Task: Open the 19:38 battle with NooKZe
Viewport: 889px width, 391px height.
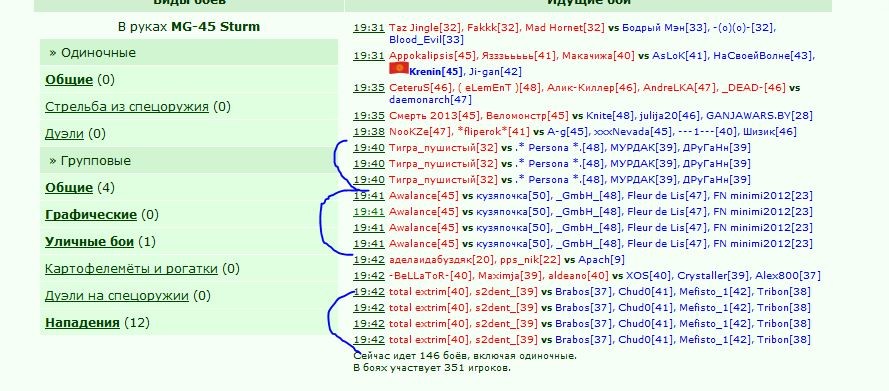Action: pyautogui.click(x=369, y=131)
